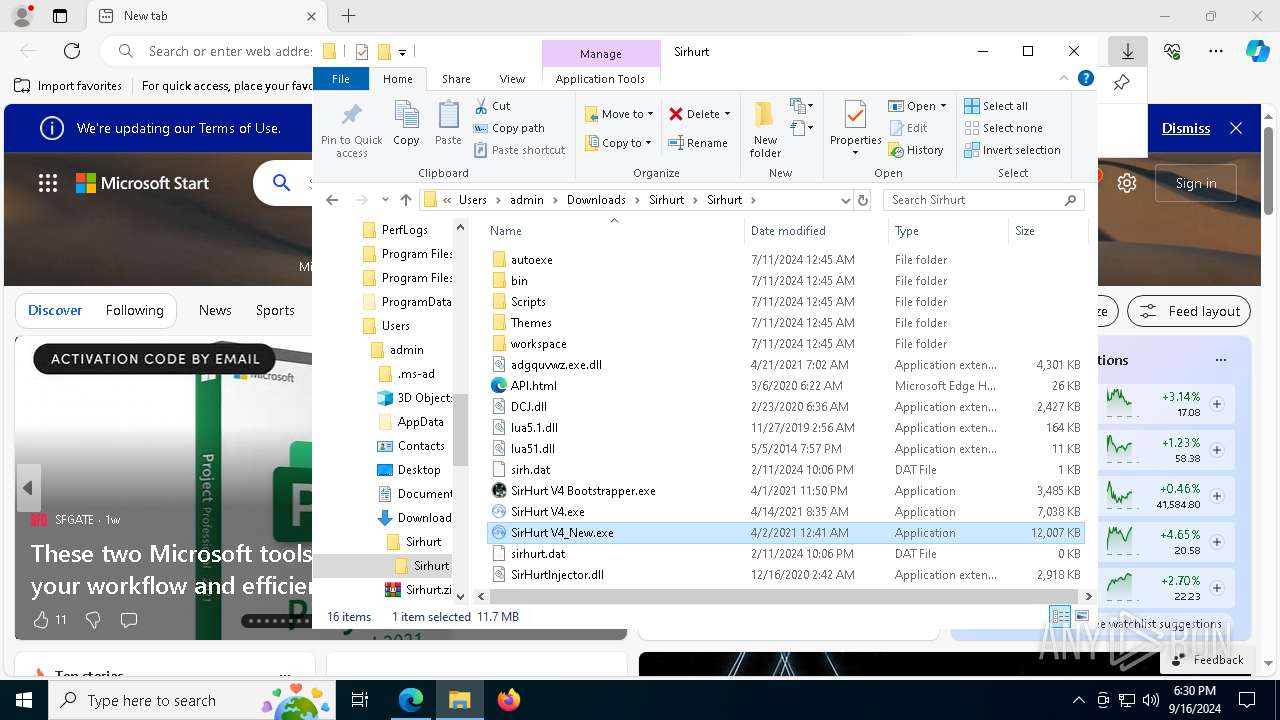1280x720 pixels.
Task: Switch to Application Tools tab
Action: (x=600, y=79)
